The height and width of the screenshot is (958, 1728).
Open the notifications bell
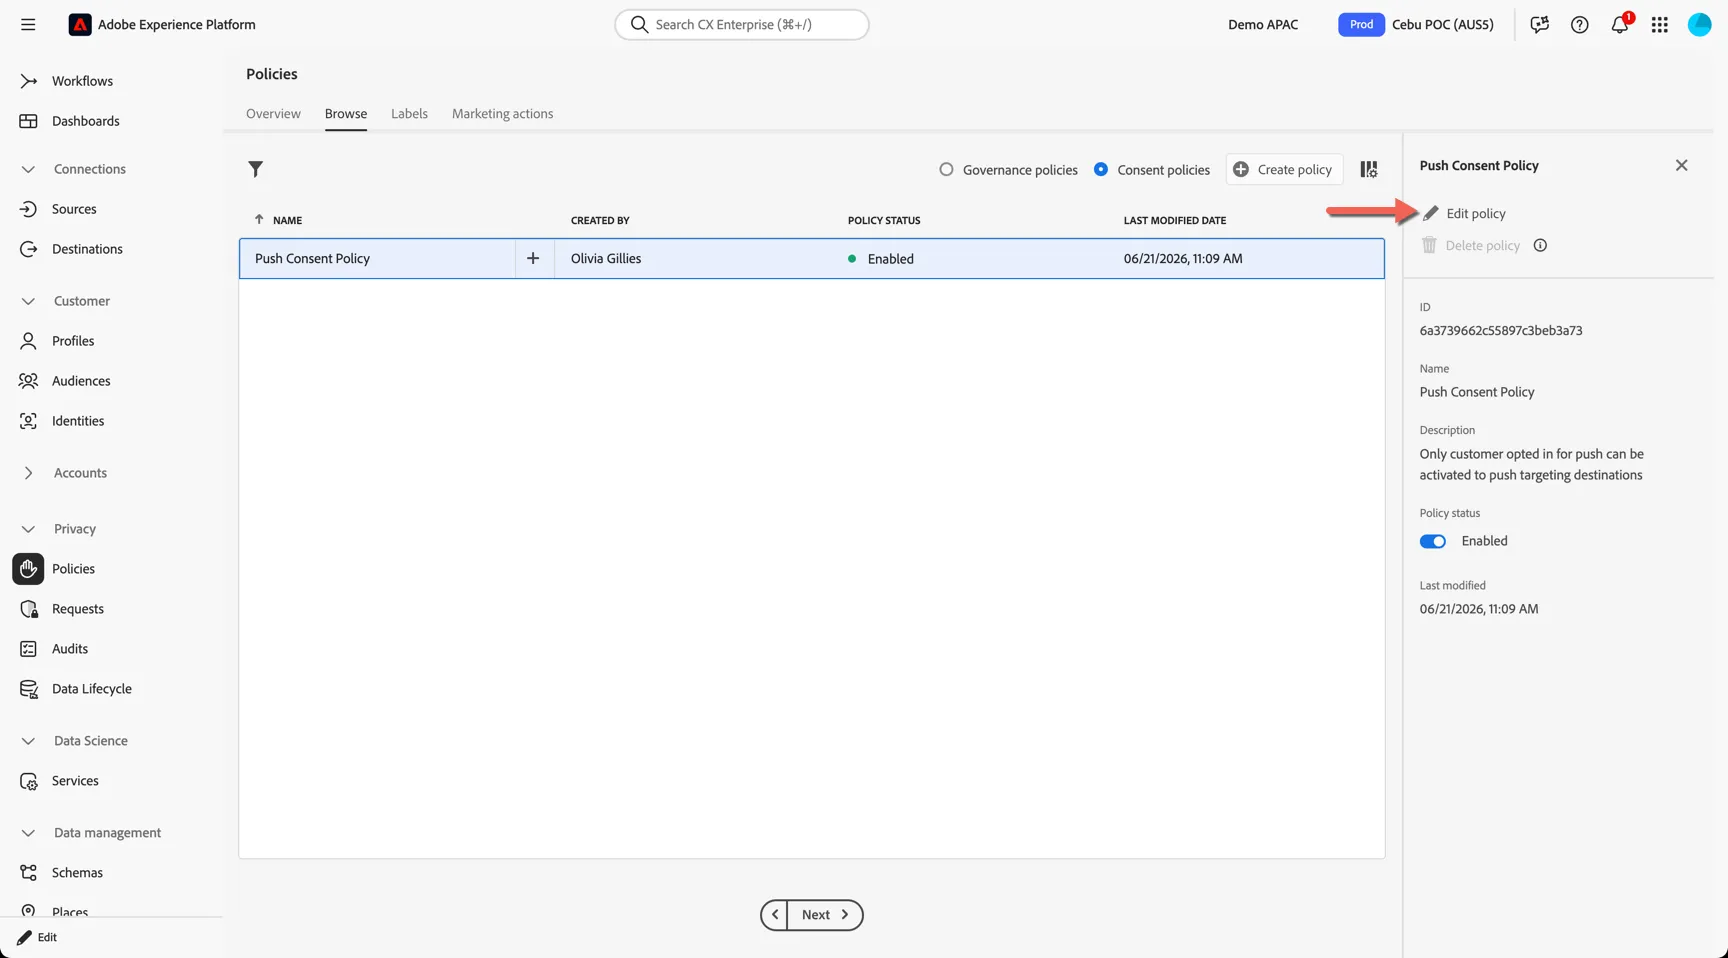[1619, 25]
